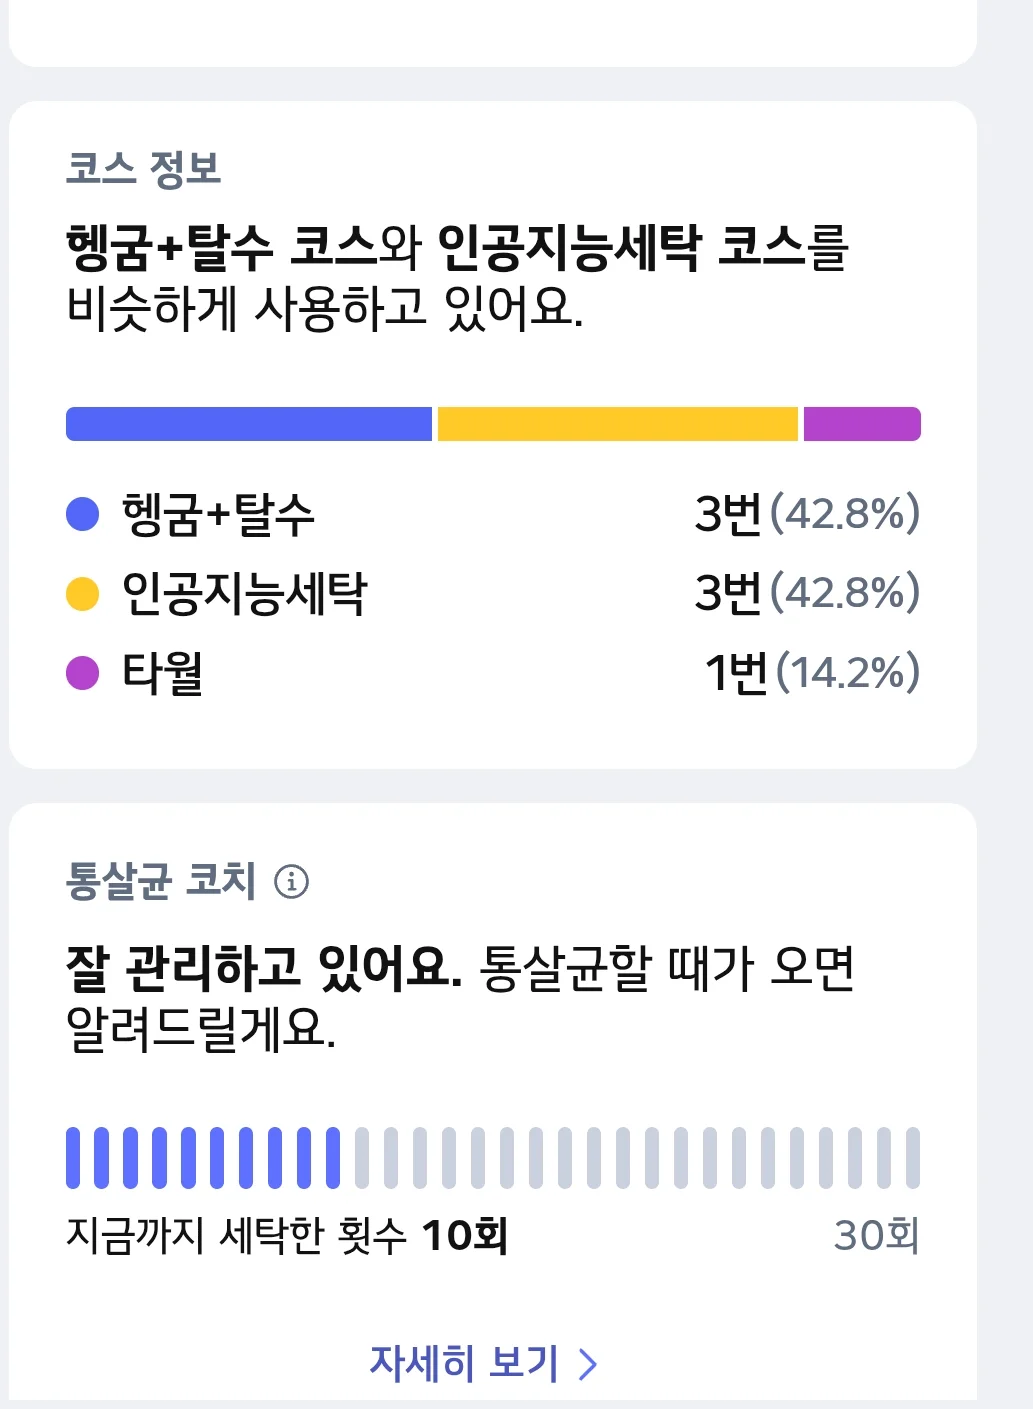
Task: Tap the purple 타월 legend dot
Action: coord(82,672)
